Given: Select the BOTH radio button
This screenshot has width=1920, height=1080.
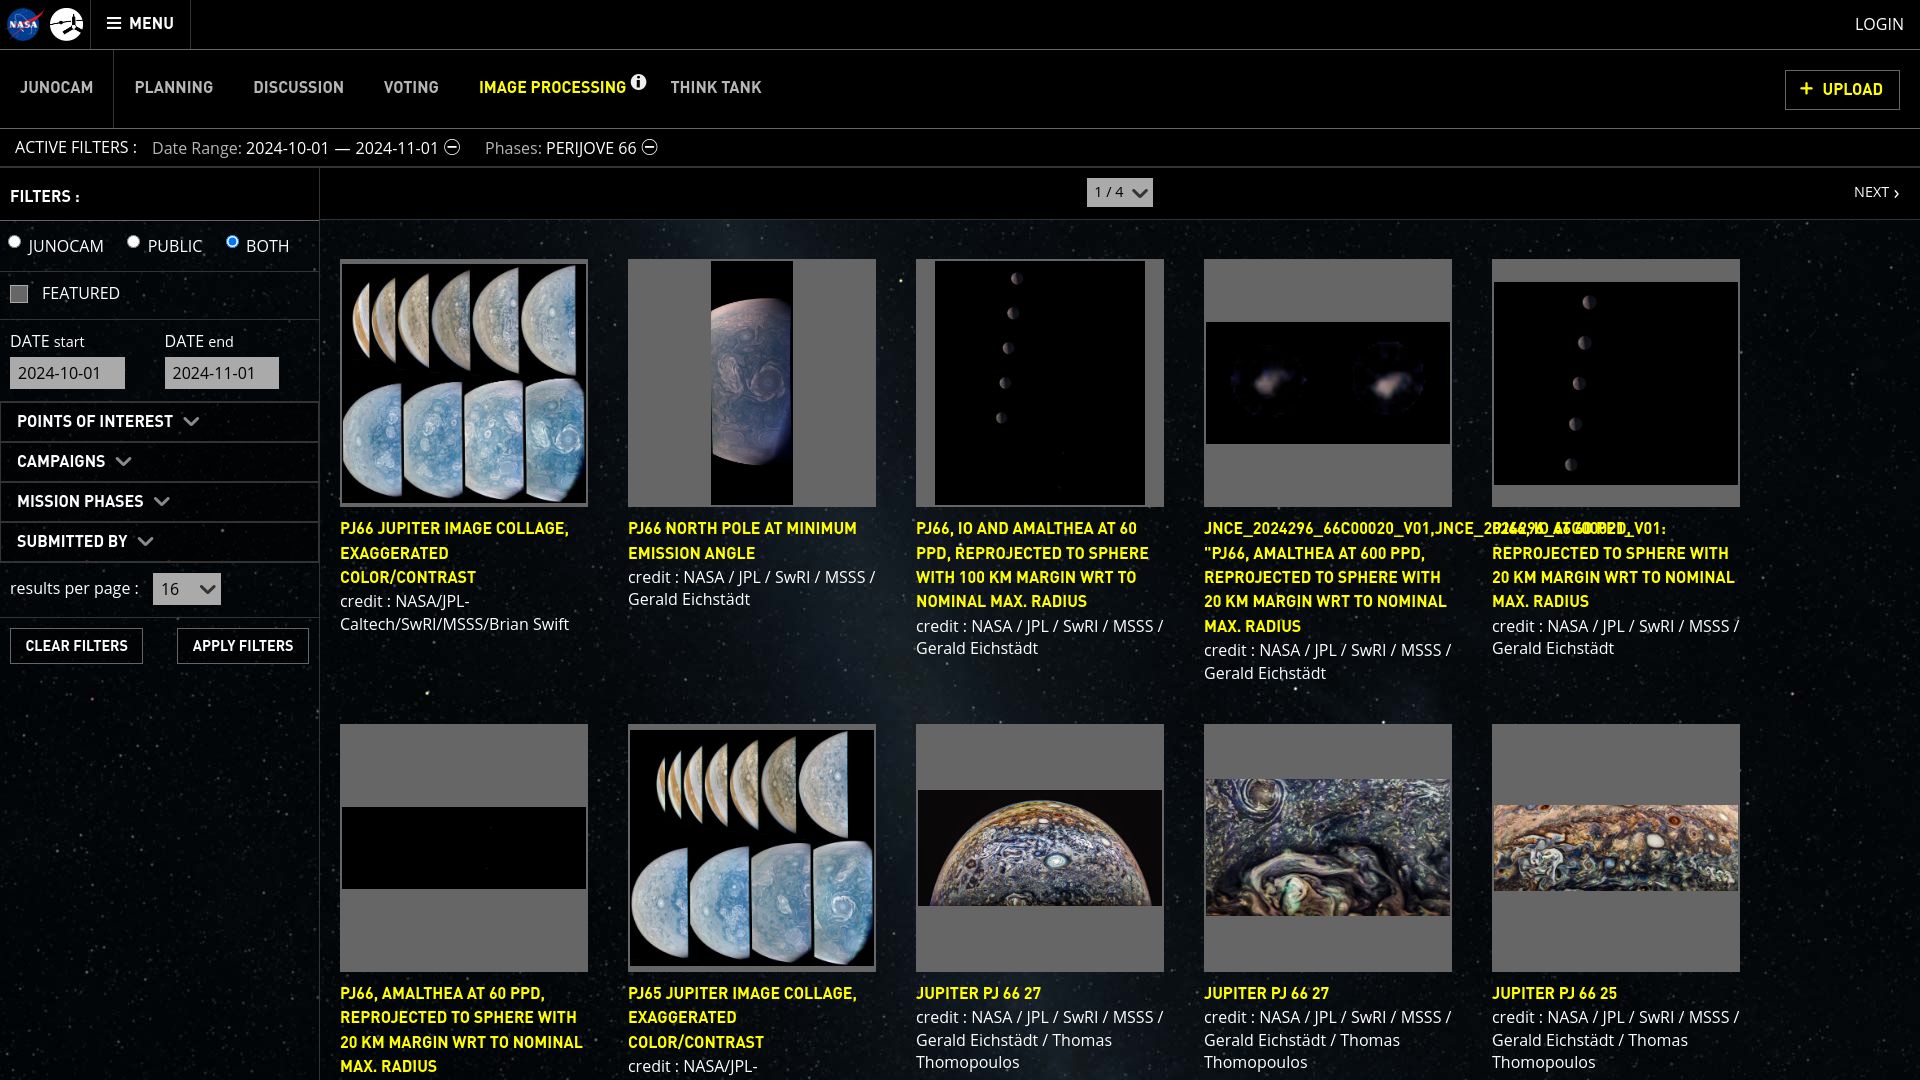Looking at the screenshot, I should pyautogui.click(x=232, y=242).
